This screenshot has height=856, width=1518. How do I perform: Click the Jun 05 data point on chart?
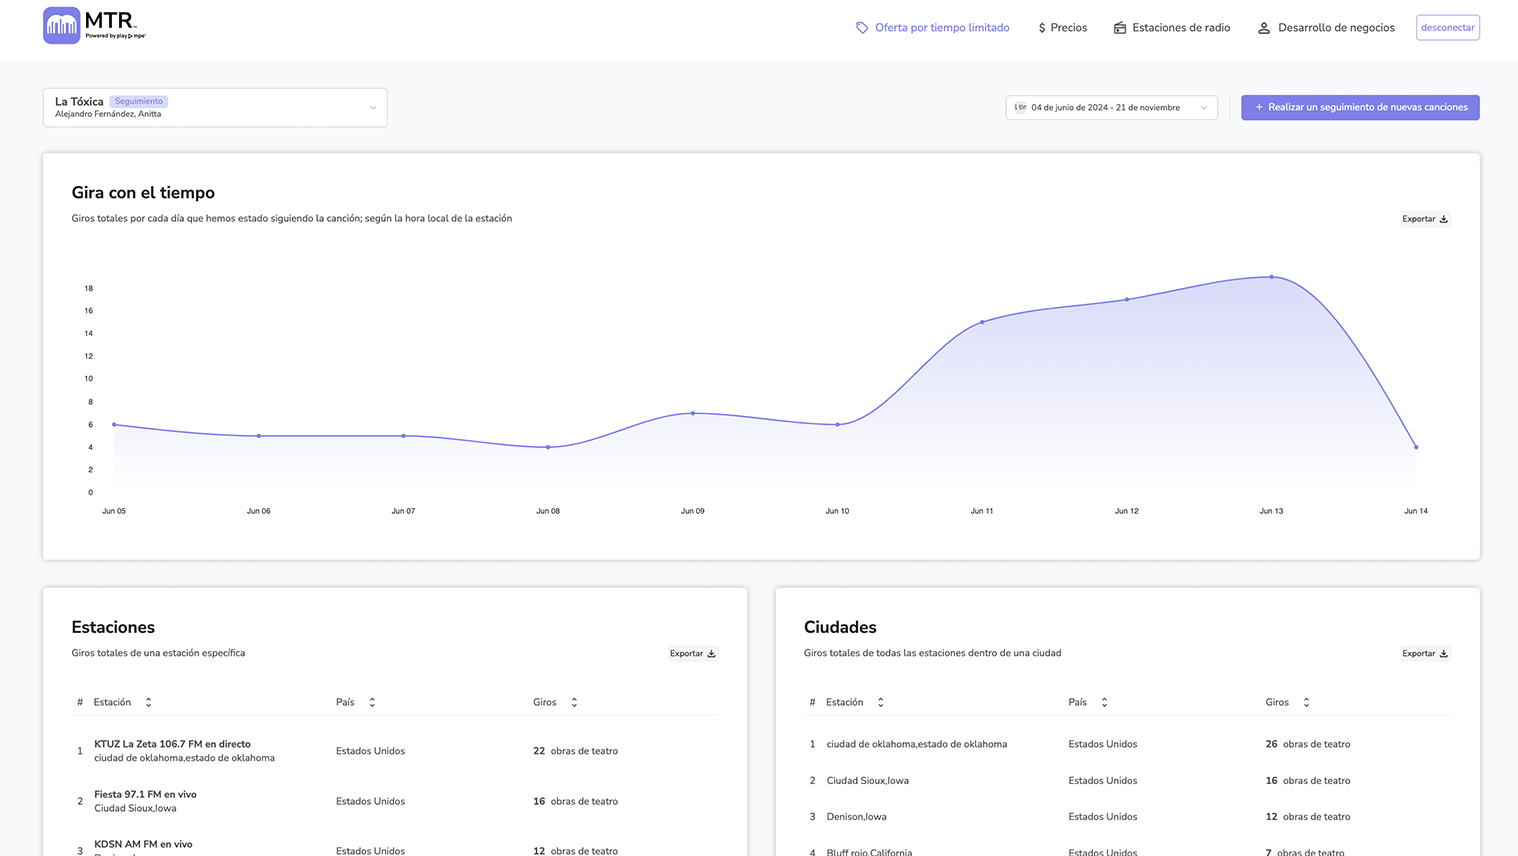114,425
